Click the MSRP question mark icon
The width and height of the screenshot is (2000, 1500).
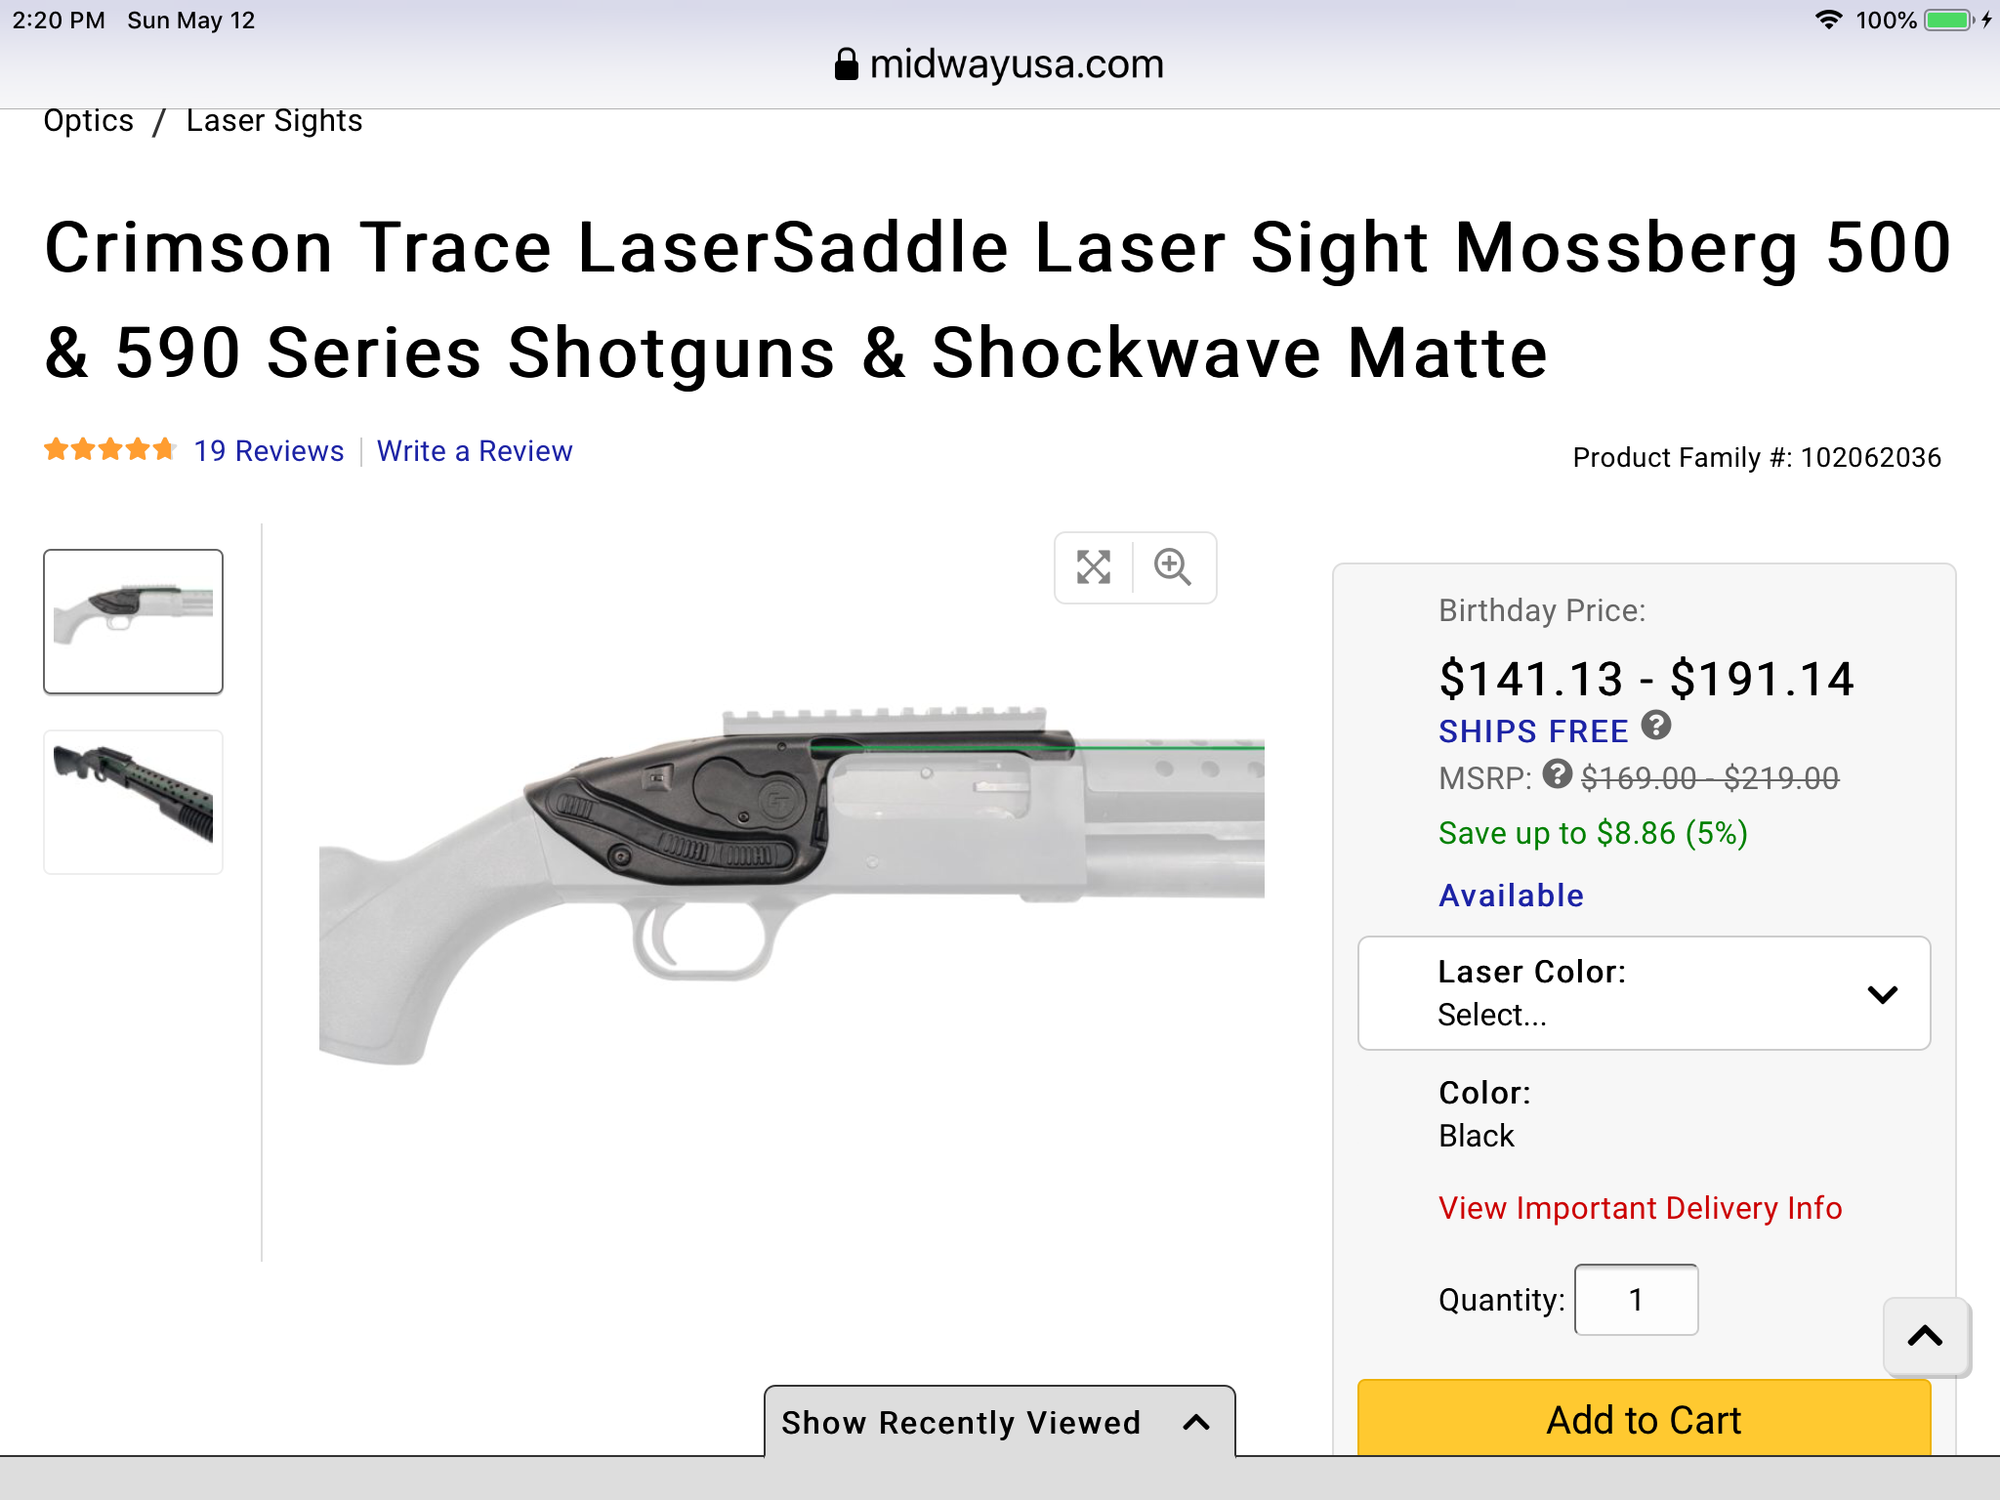tap(1557, 774)
